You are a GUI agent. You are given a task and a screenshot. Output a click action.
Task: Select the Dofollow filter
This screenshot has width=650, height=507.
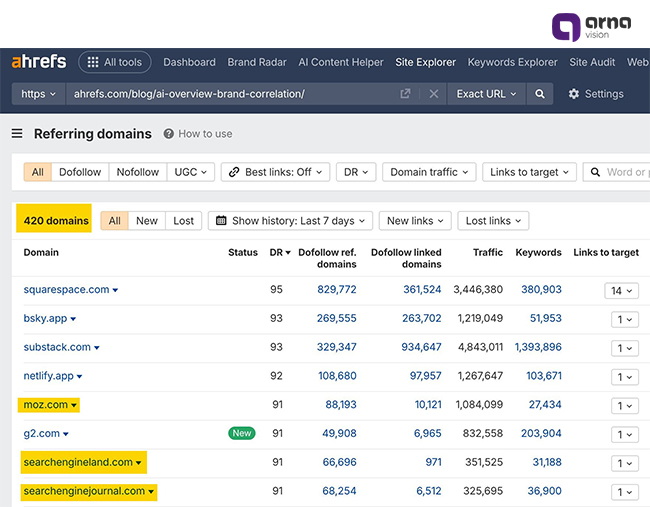pos(80,172)
